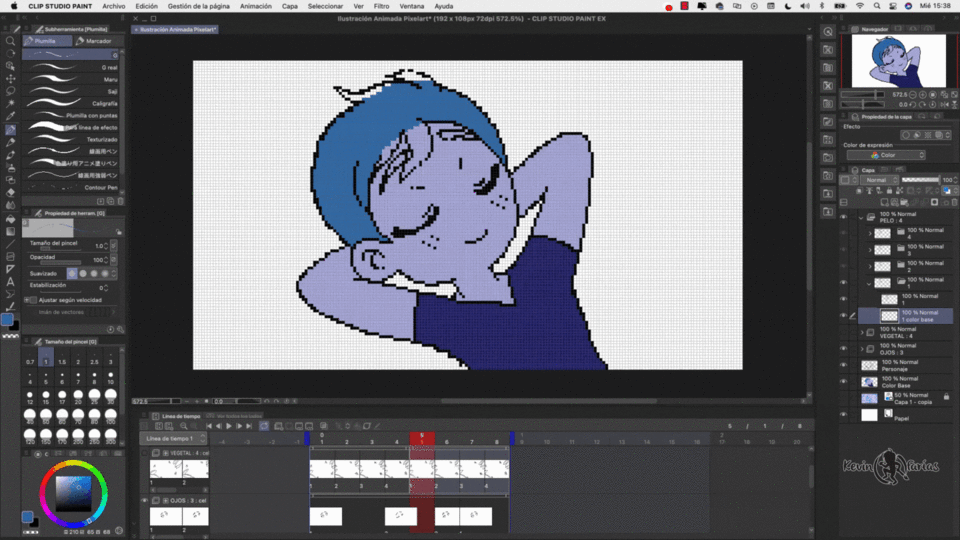Select first Suavizado anti-aliasing option

(72, 274)
